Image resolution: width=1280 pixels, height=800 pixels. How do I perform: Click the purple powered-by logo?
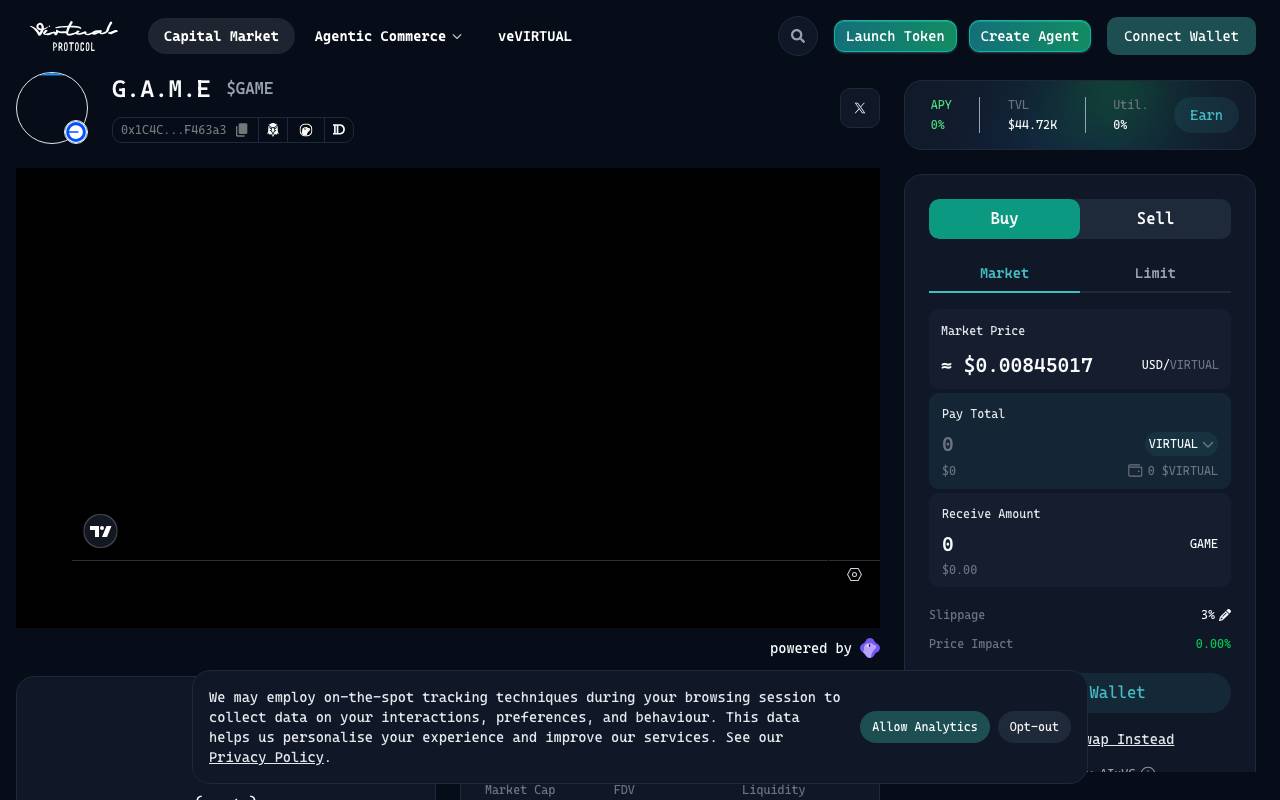tap(870, 648)
